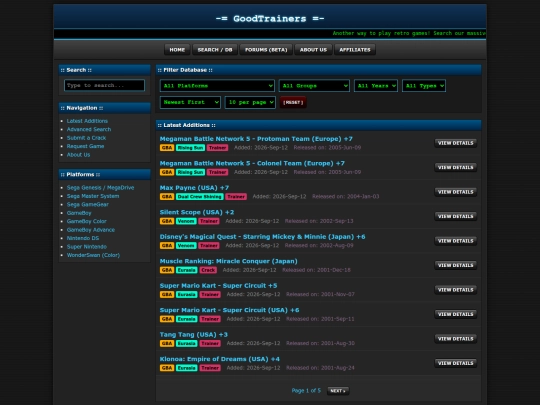Open the AFFILIATES menu item
This screenshot has height=405, width=540.
click(x=355, y=50)
